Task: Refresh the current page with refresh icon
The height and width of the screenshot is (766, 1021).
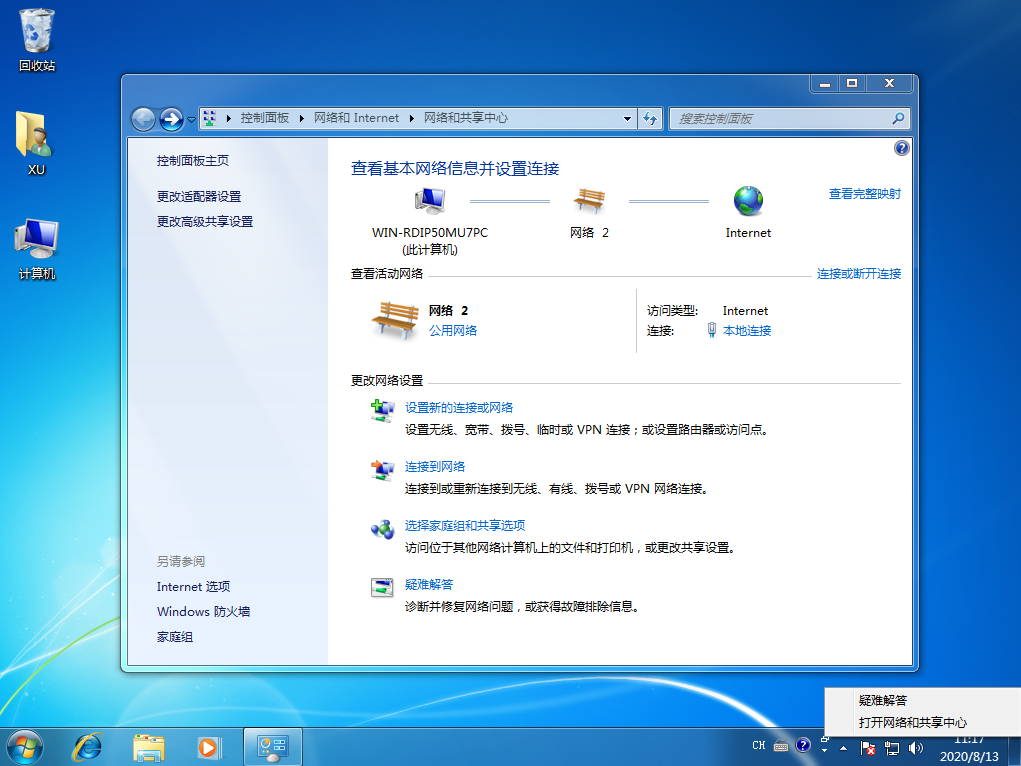Action: coord(650,118)
